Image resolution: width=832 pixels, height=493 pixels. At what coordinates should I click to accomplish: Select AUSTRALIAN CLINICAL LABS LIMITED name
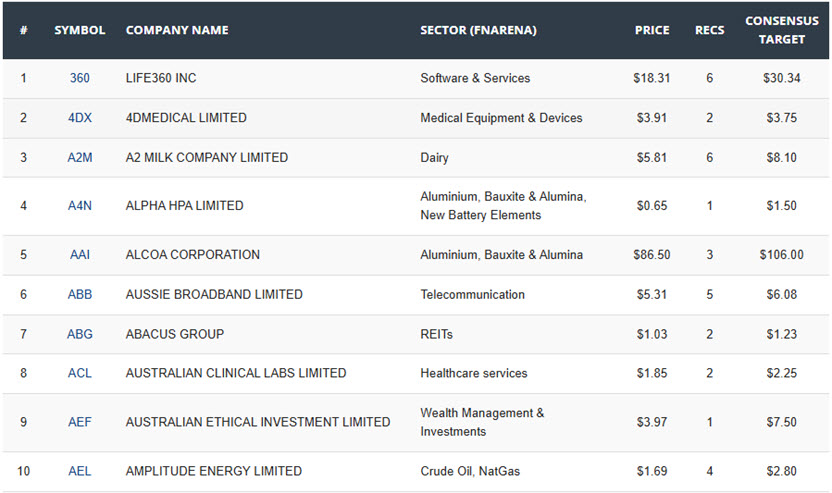[x=236, y=373]
